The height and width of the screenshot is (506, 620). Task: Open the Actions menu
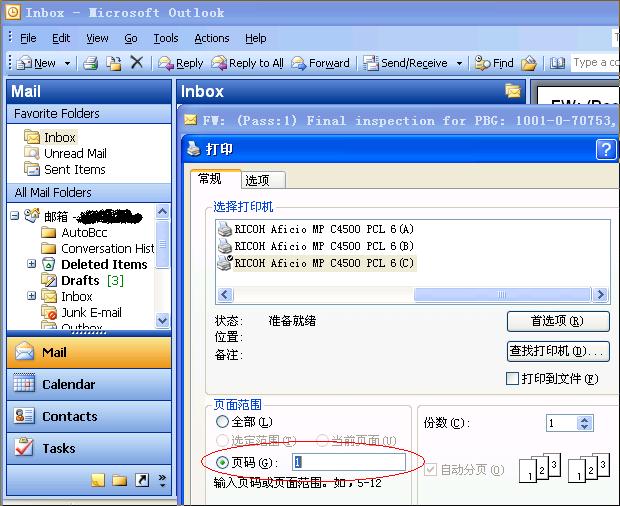[212, 38]
